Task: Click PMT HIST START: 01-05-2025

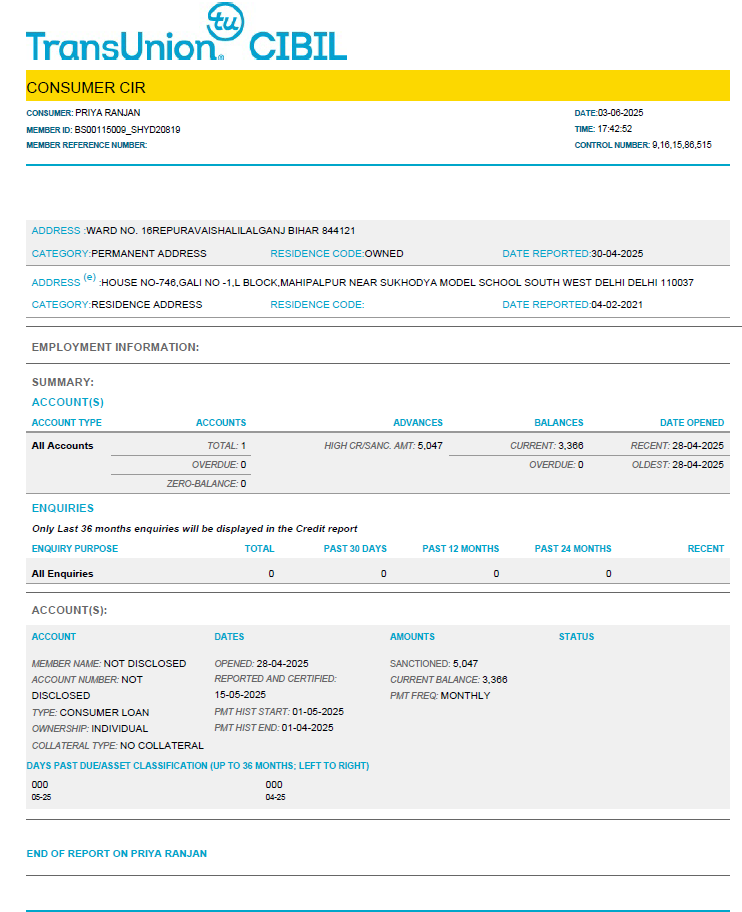Action: [279, 712]
